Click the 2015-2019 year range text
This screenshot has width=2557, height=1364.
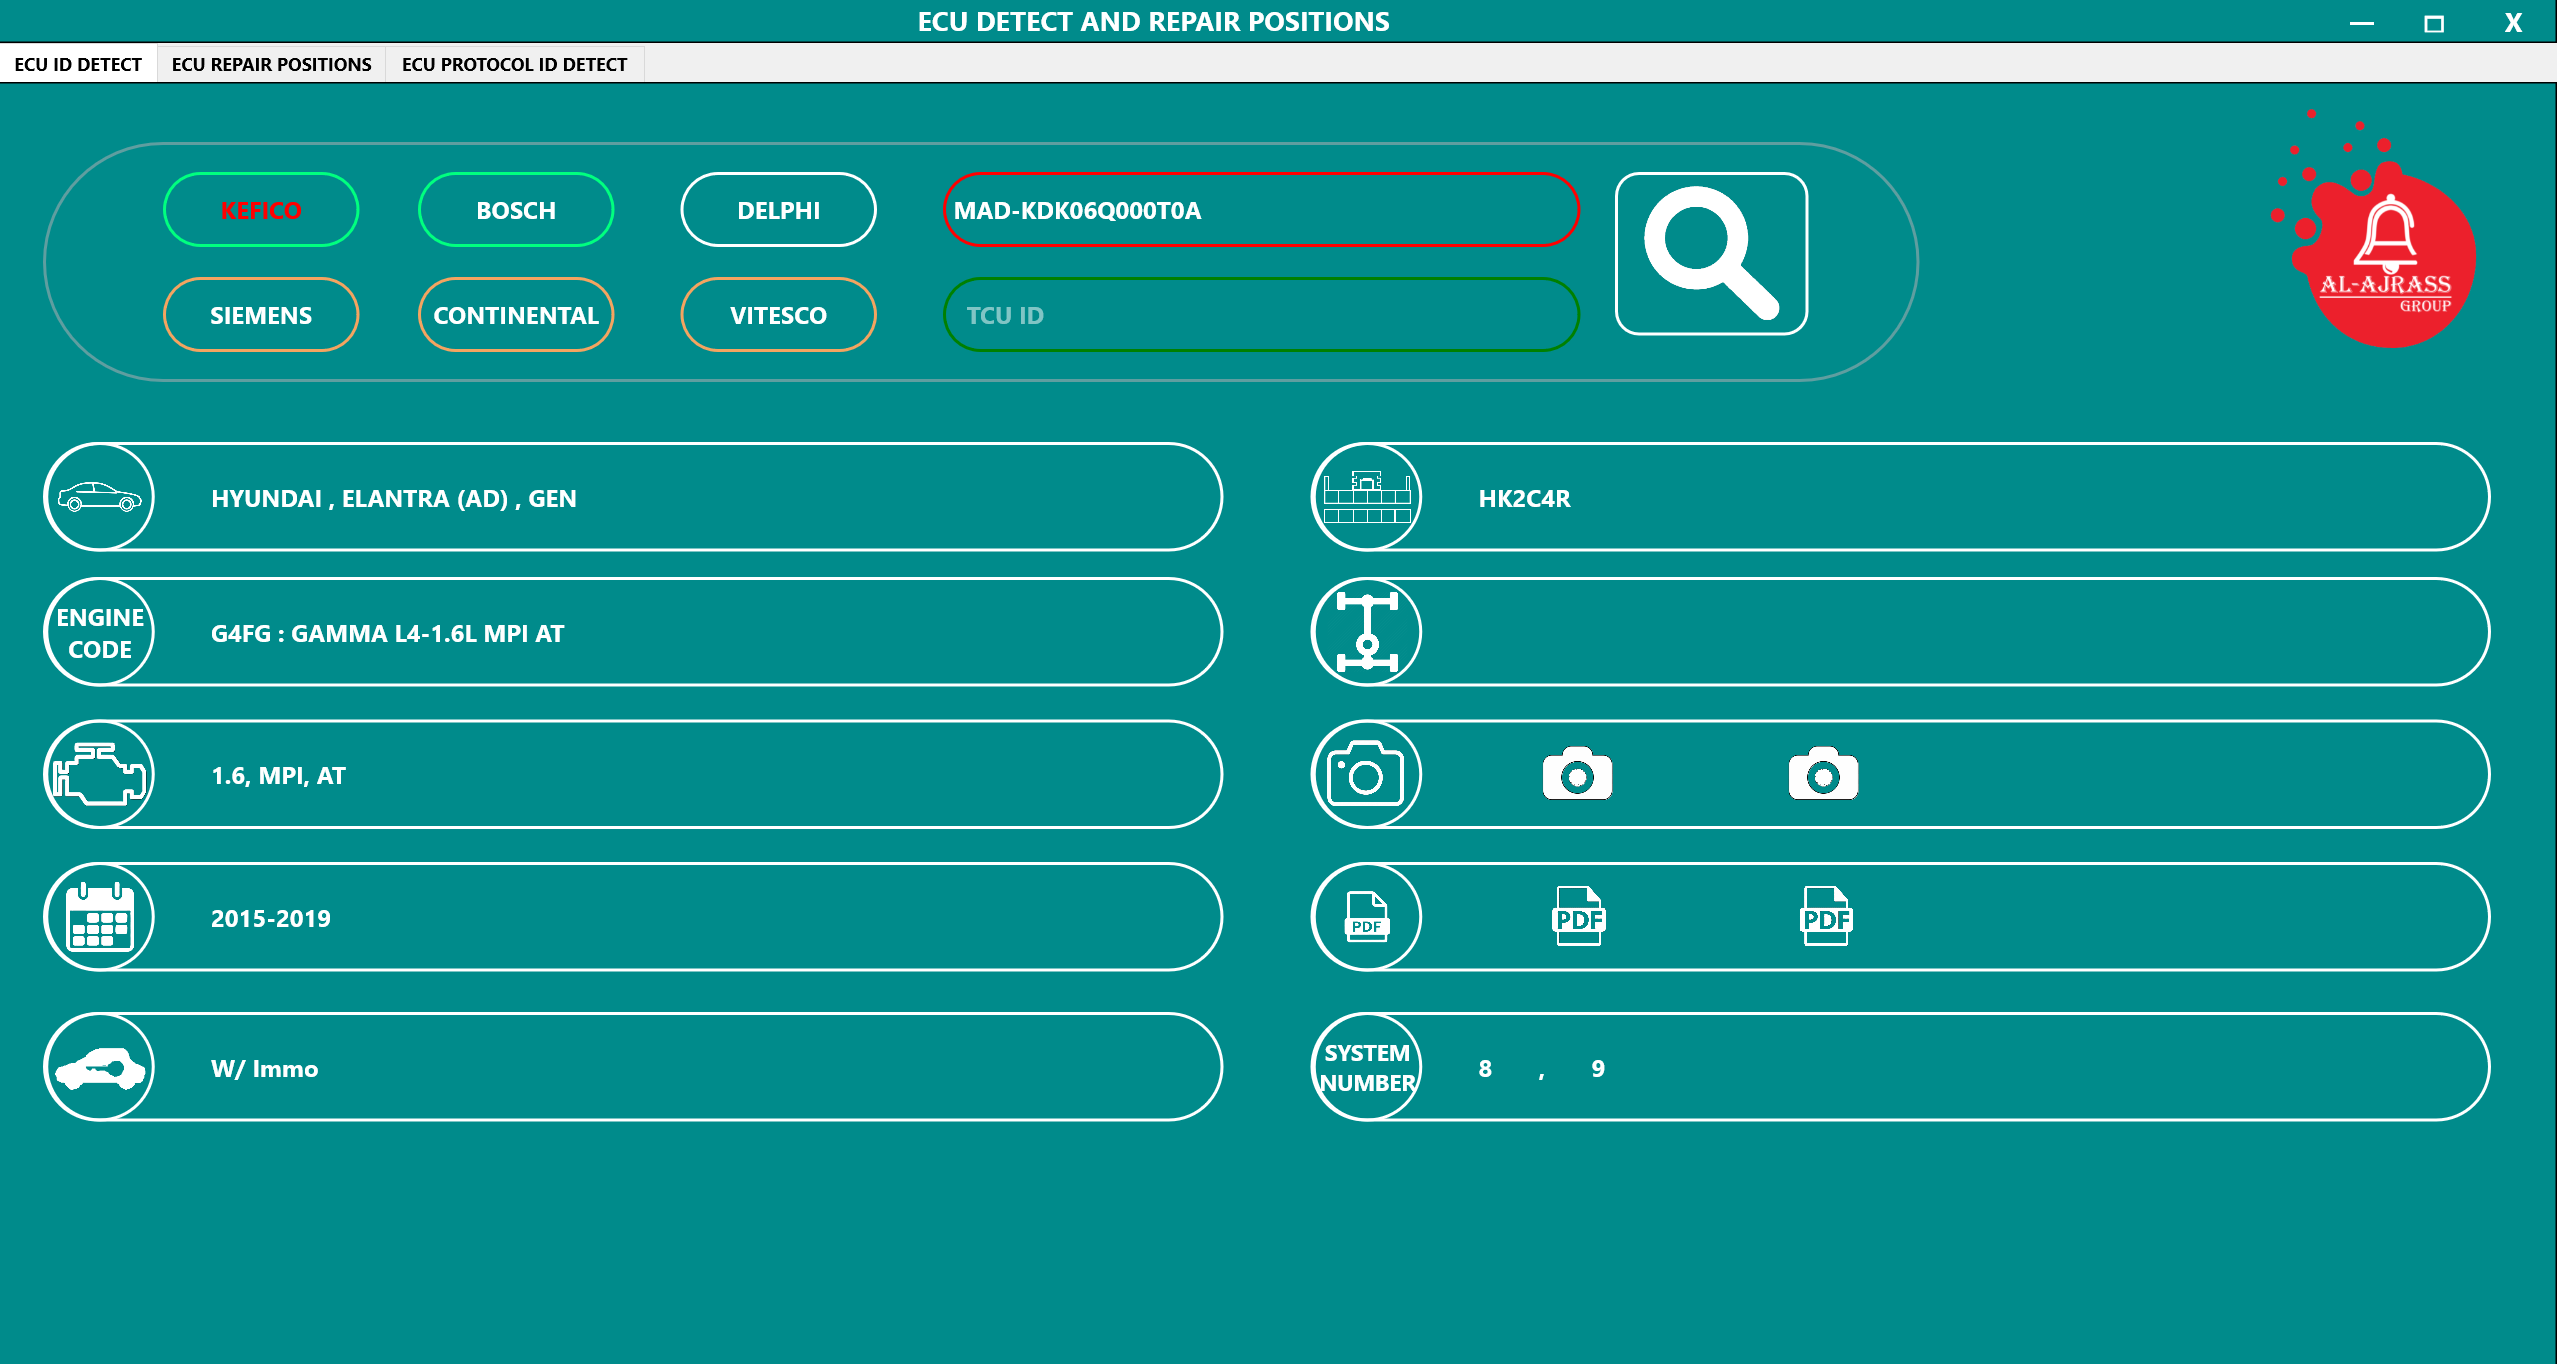point(271,918)
